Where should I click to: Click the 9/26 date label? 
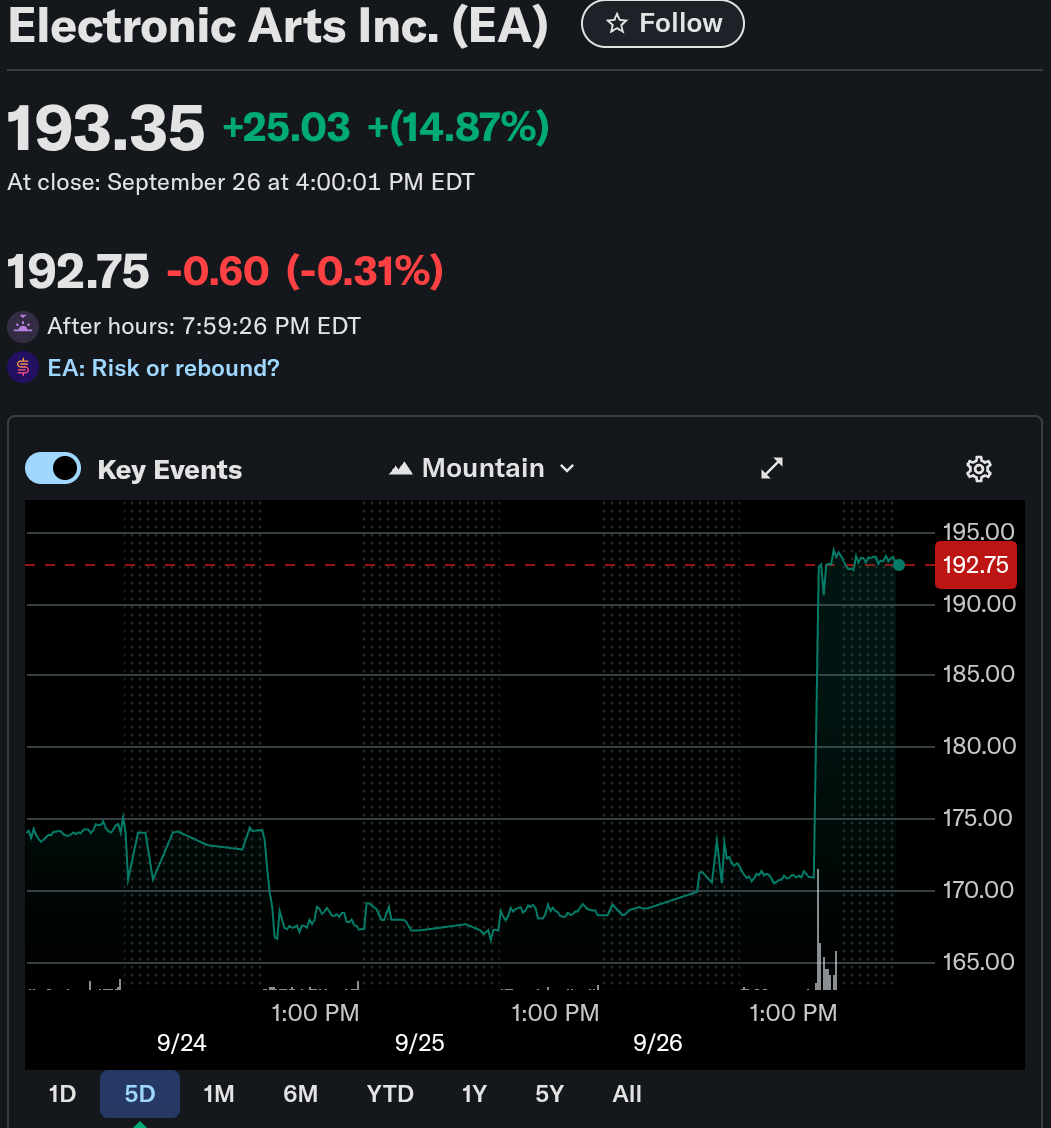point(658,1042)
